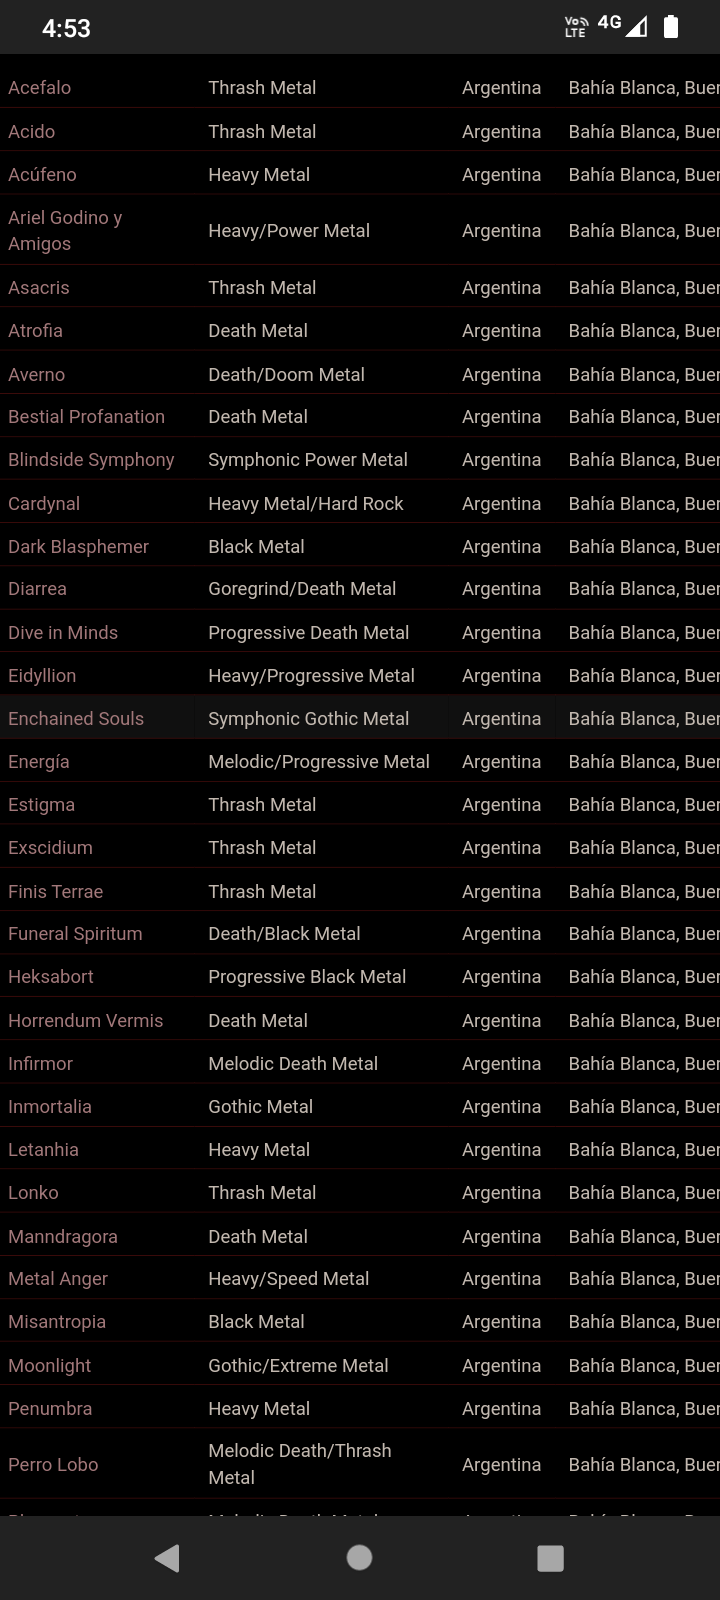
Task: Tap the 4G signal strength icon
Action: click(622, 25)
